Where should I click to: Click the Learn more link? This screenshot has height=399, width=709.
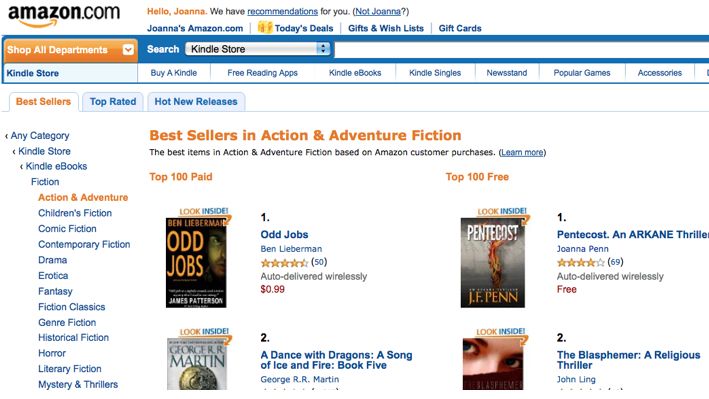tap(522, 152)
